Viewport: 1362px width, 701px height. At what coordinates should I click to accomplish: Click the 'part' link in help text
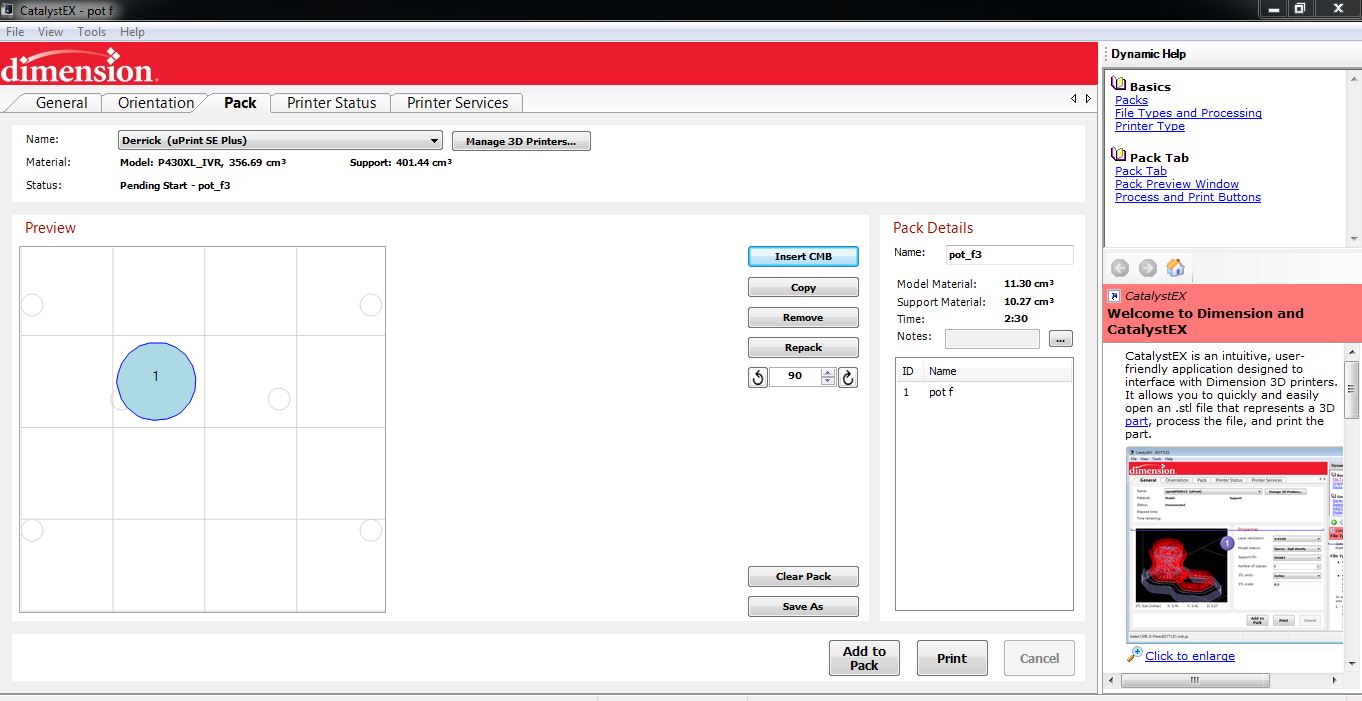tap(1136, 421)
